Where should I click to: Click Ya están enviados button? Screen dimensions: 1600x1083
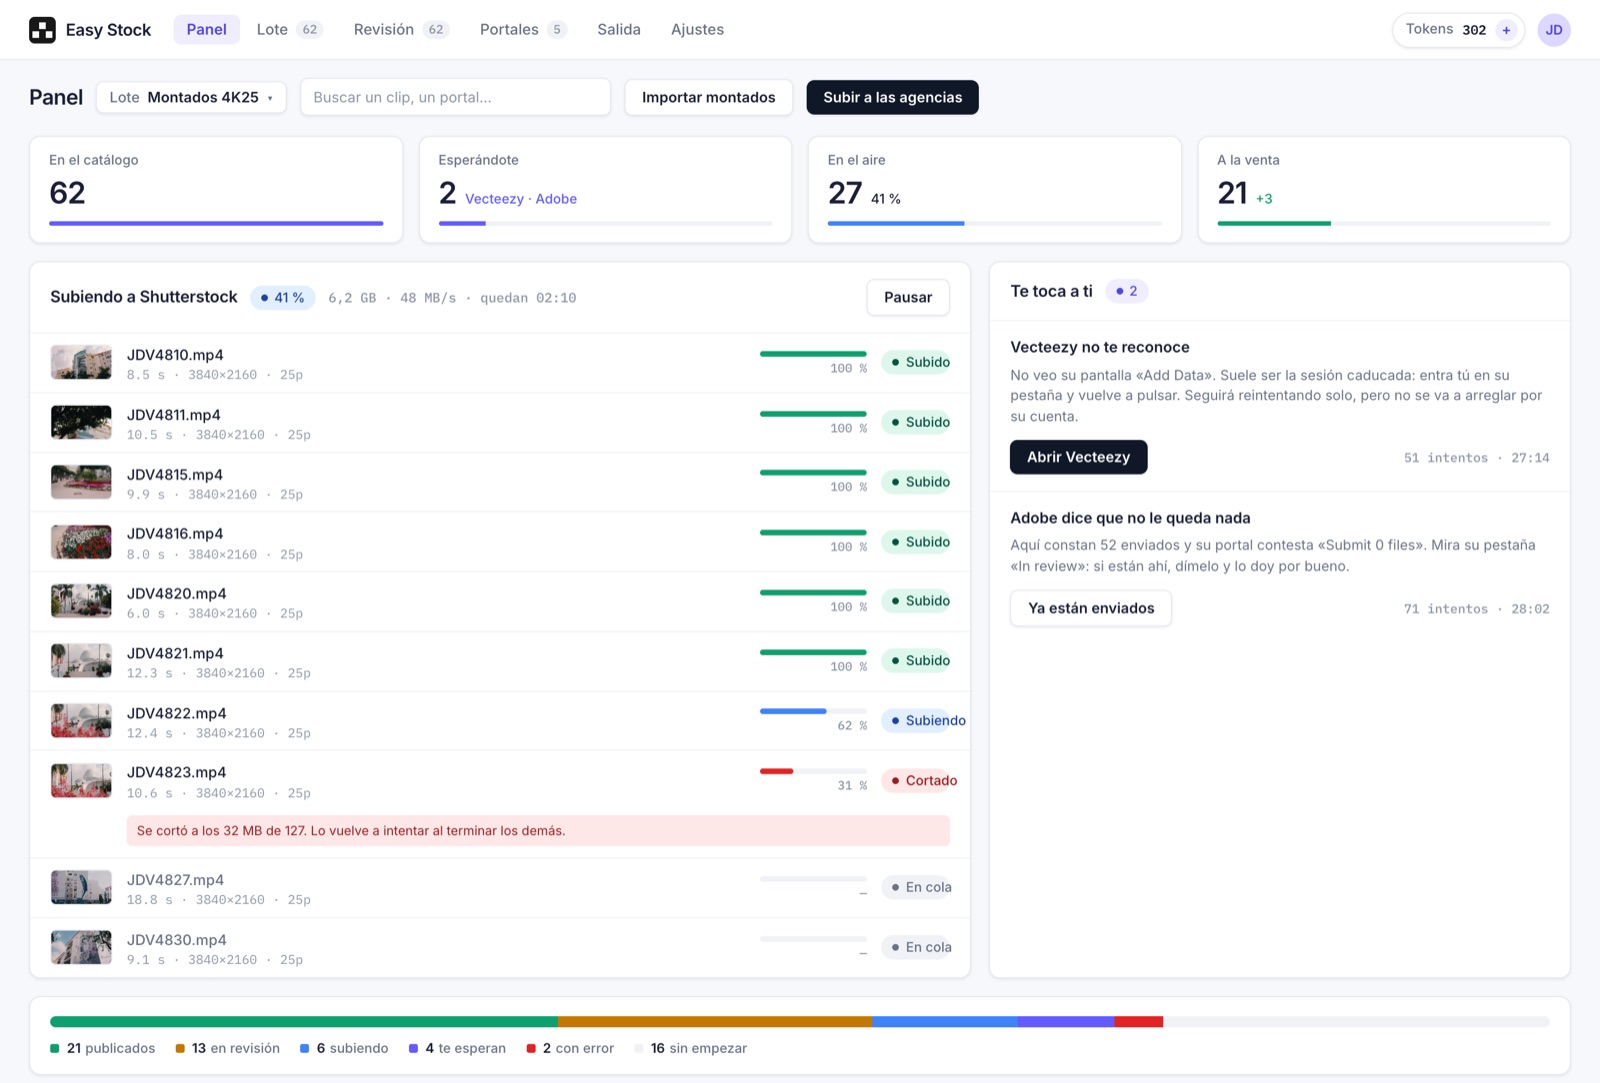tap(1090, 608)
